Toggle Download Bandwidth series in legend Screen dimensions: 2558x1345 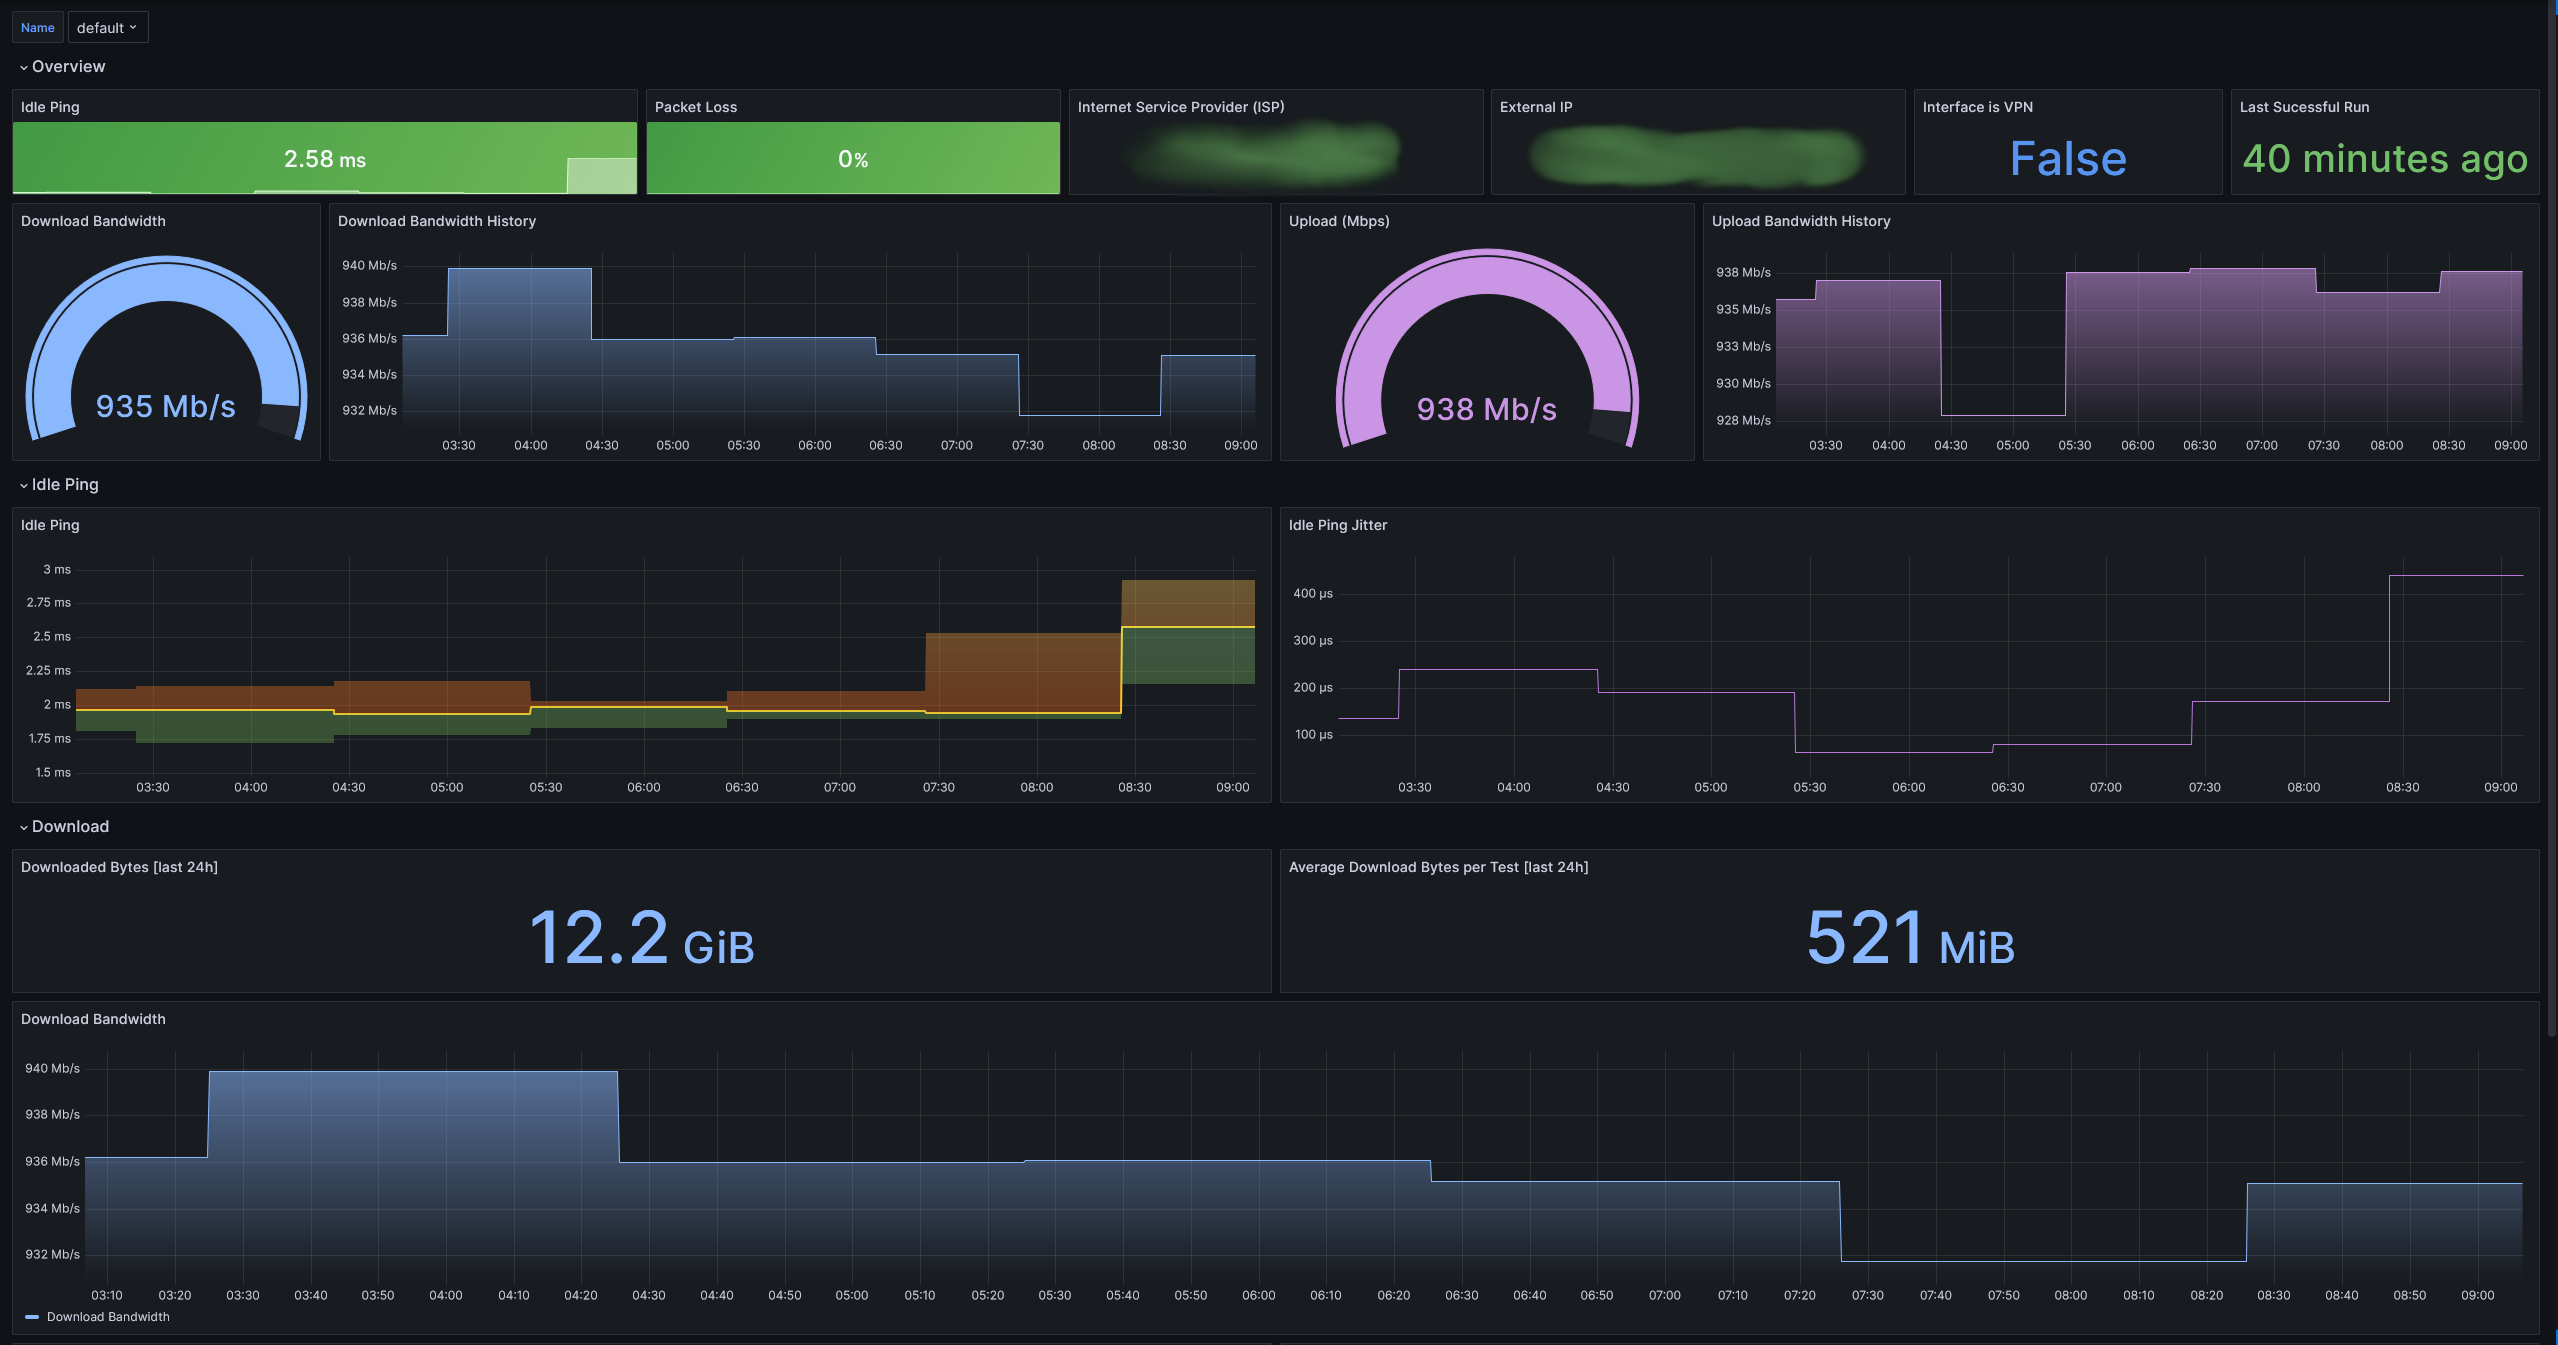(108, 1317)
